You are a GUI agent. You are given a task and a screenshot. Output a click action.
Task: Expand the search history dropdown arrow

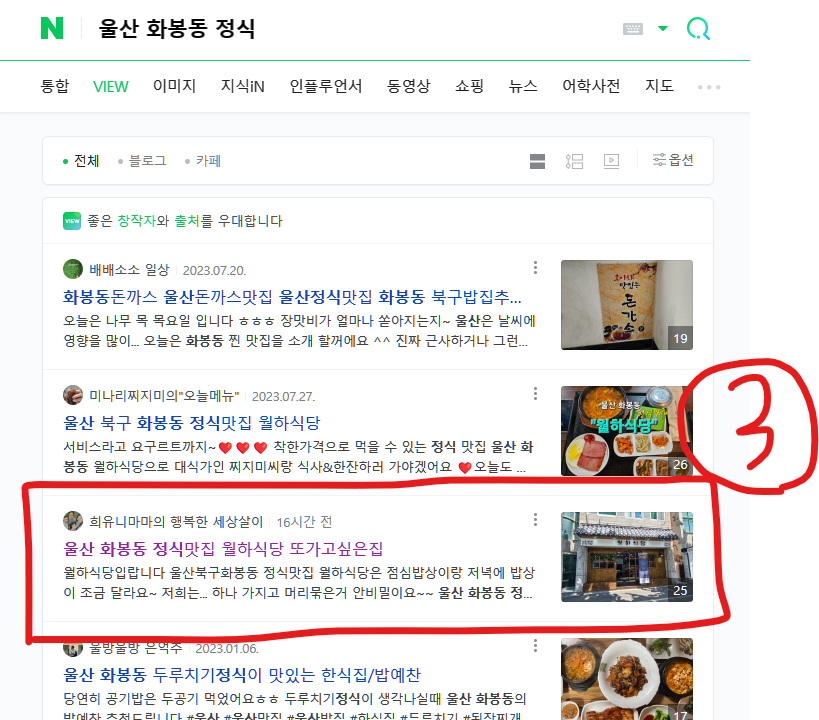[x=663, y=28]
